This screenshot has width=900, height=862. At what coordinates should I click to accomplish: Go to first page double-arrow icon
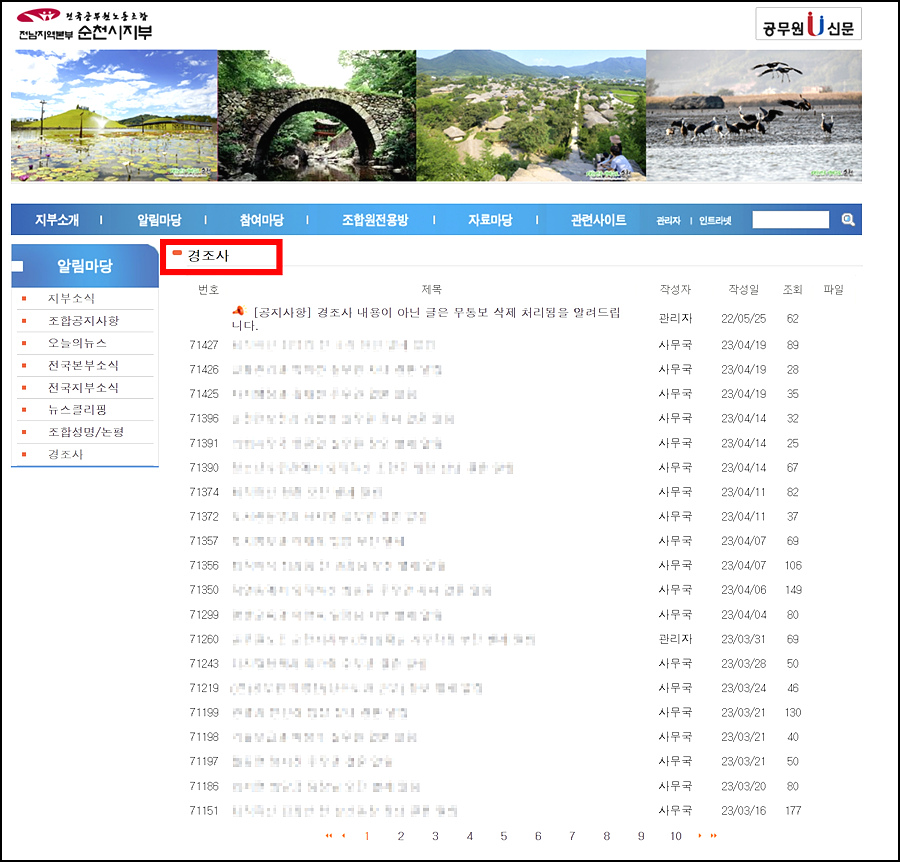(328, 836)
